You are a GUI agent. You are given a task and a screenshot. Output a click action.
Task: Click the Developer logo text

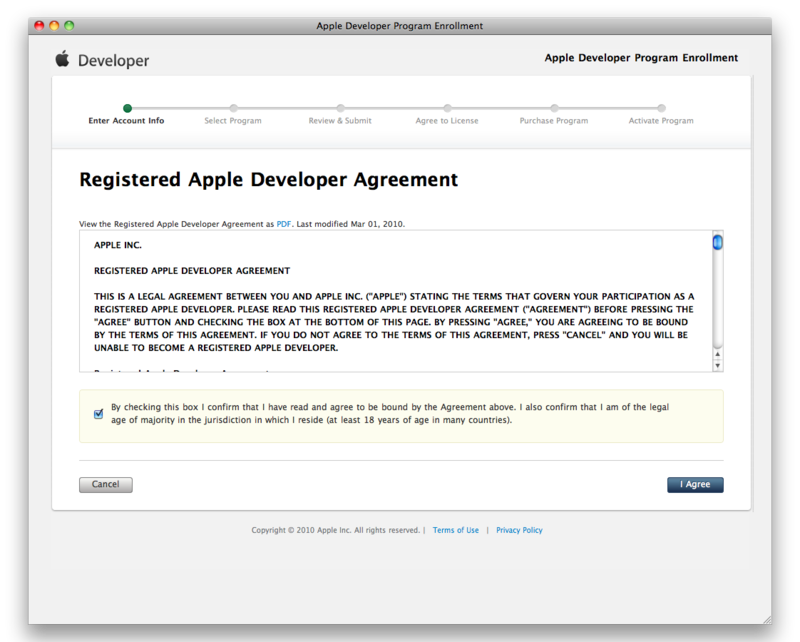pyautogui.click(x=113, y=61)
